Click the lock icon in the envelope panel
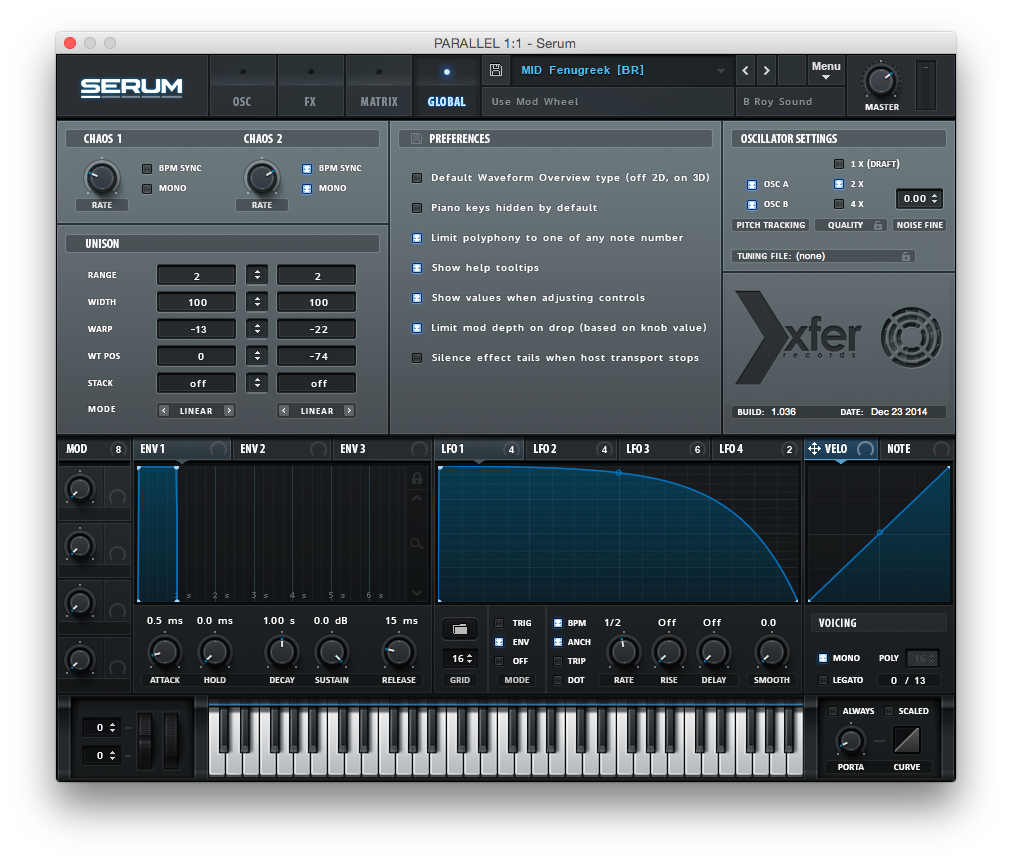This screenshot has height=862, width=1012. tap(416, 479)
